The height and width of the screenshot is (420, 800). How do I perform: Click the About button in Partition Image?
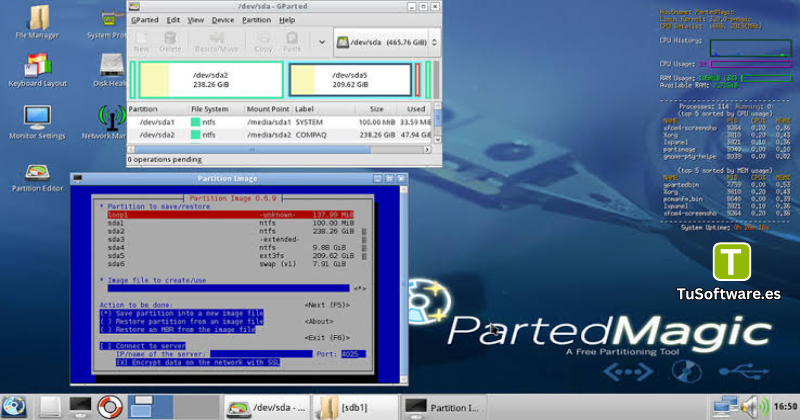pyautogui.click(x=319, y=321)
